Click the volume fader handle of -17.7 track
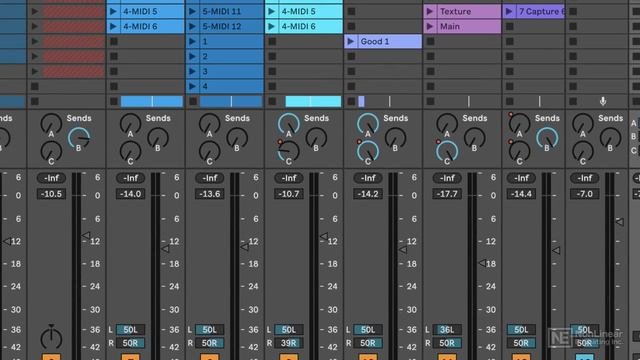 point(482,263)
